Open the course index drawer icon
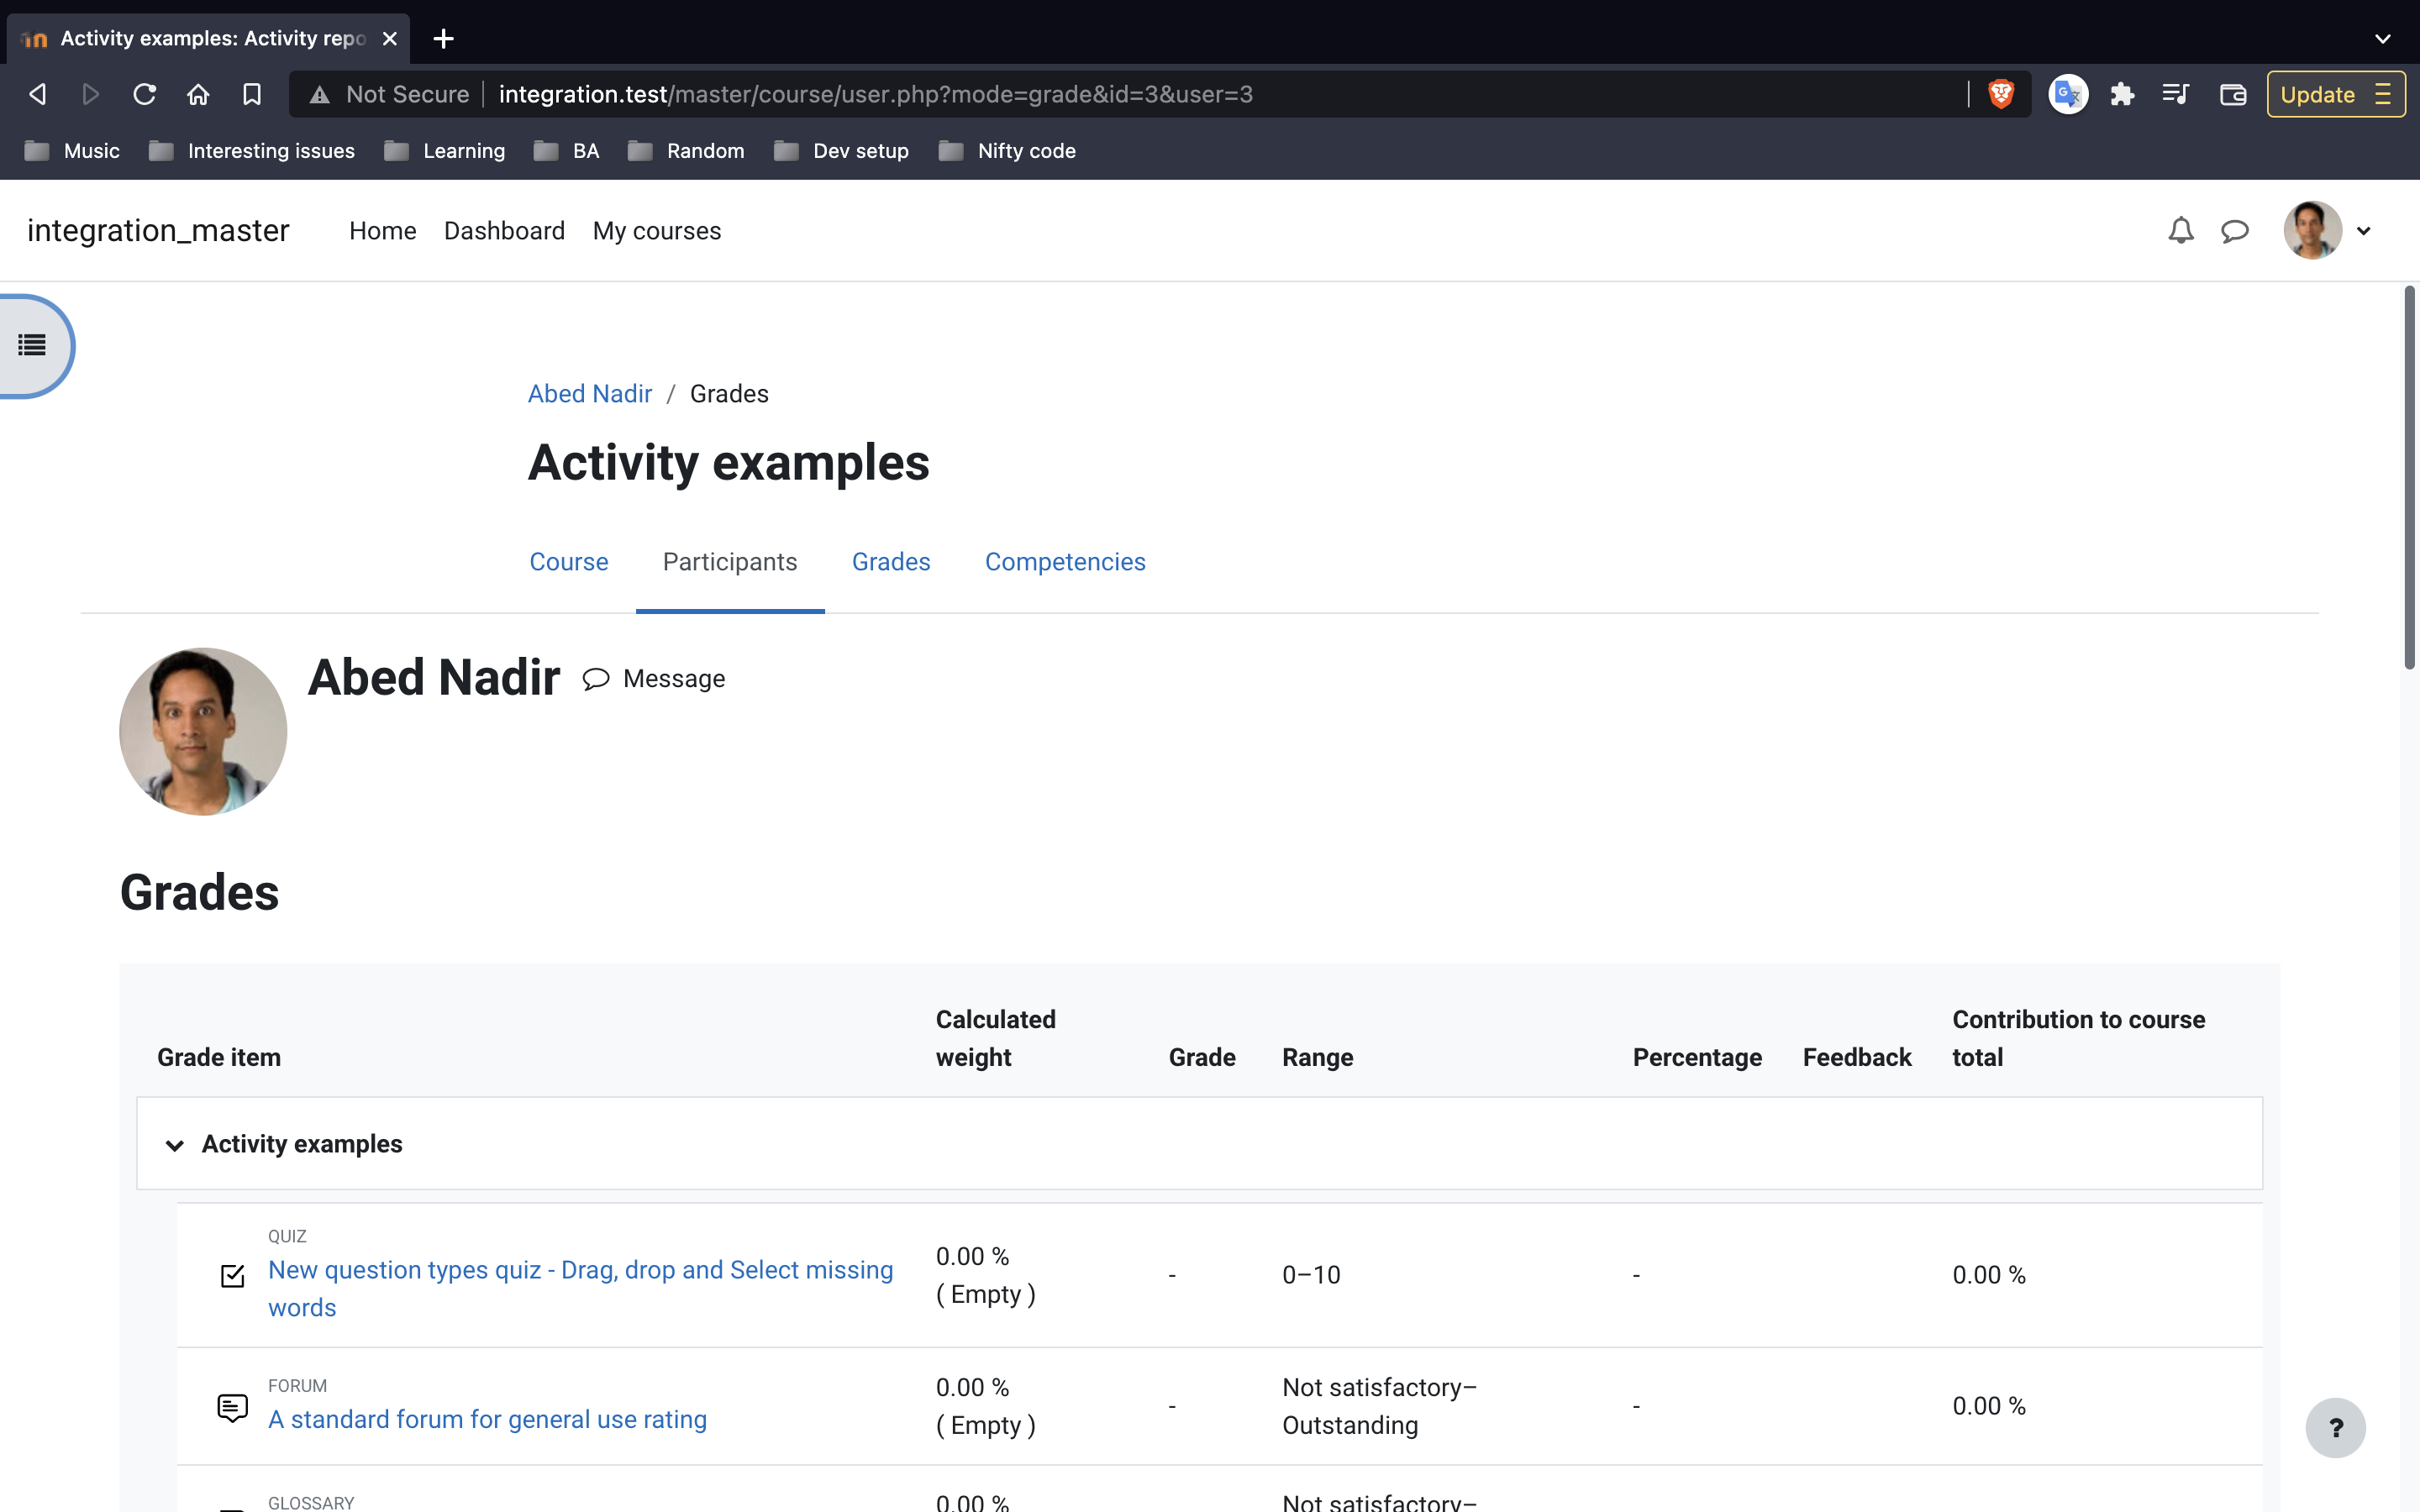Viewport: 2420px width, 1512px height. click(x=32, y=346)
